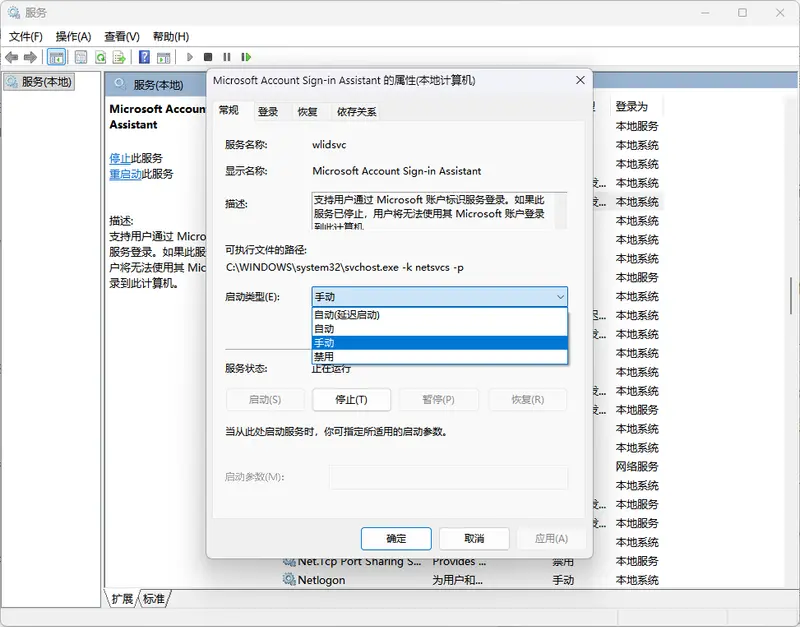The width and height of the screenshot is (800, 627).
Task: Select 服务(本地) in the left tree
Action: [40, 82]
